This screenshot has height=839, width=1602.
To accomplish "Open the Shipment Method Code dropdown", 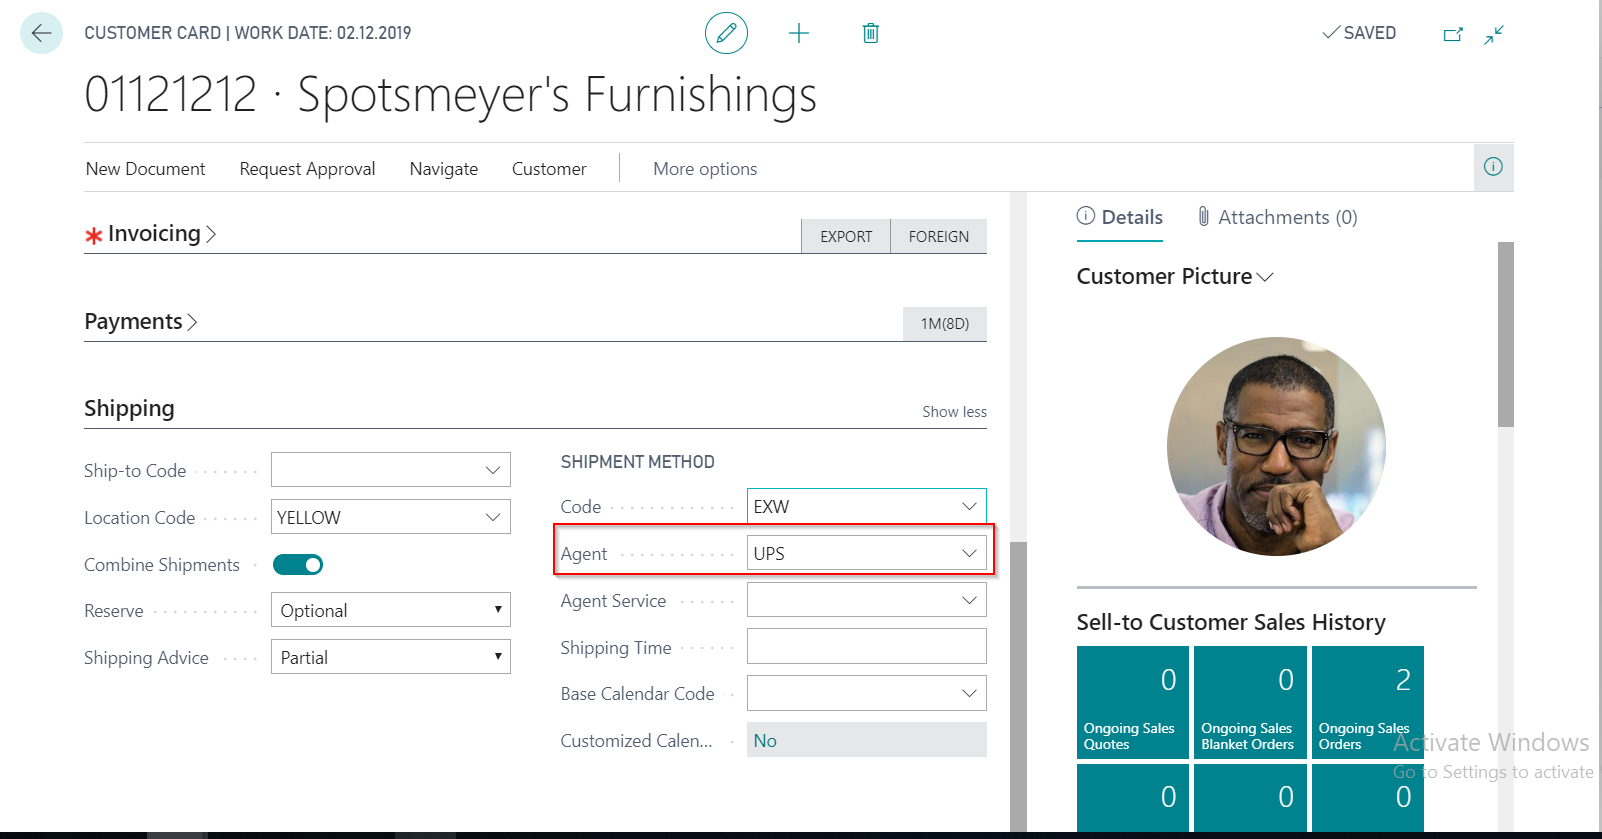I will [968, 506].
